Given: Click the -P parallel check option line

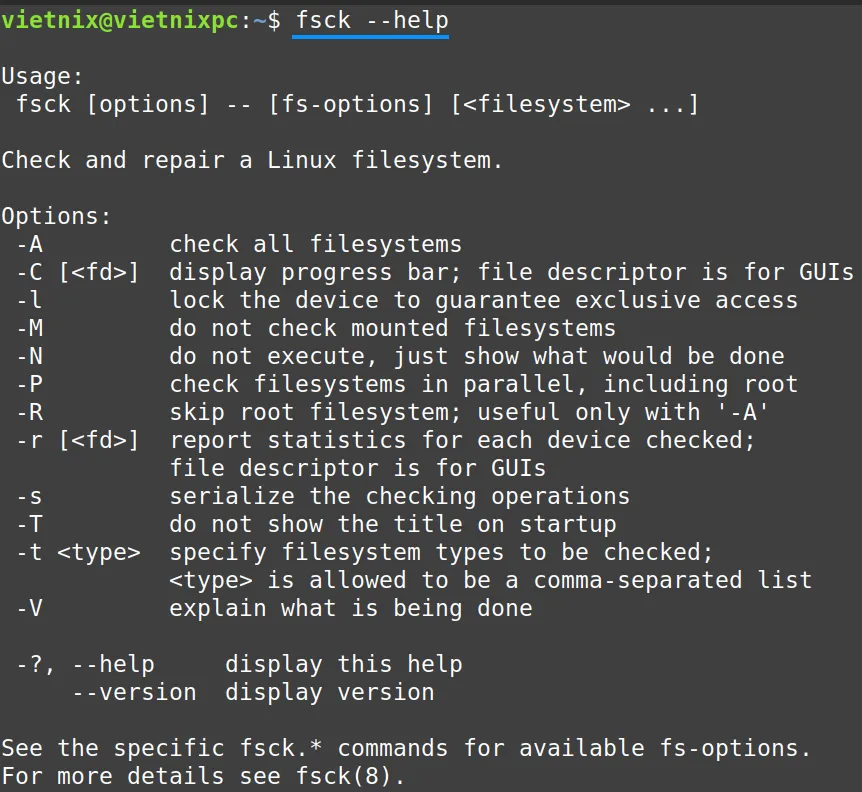Looking at the screenshot, I should (x=407, y=384).
